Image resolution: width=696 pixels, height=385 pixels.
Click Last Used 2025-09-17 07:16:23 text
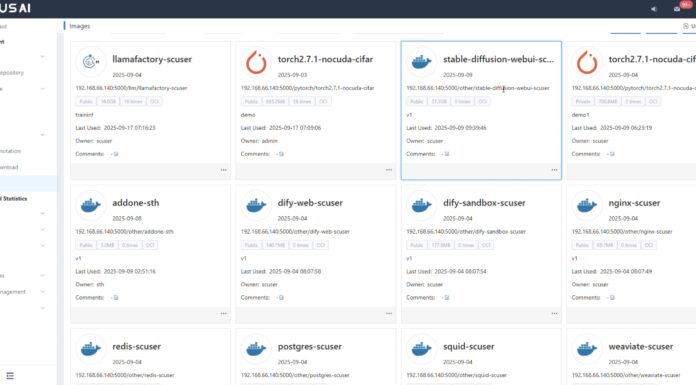click(x=115, y=128)
